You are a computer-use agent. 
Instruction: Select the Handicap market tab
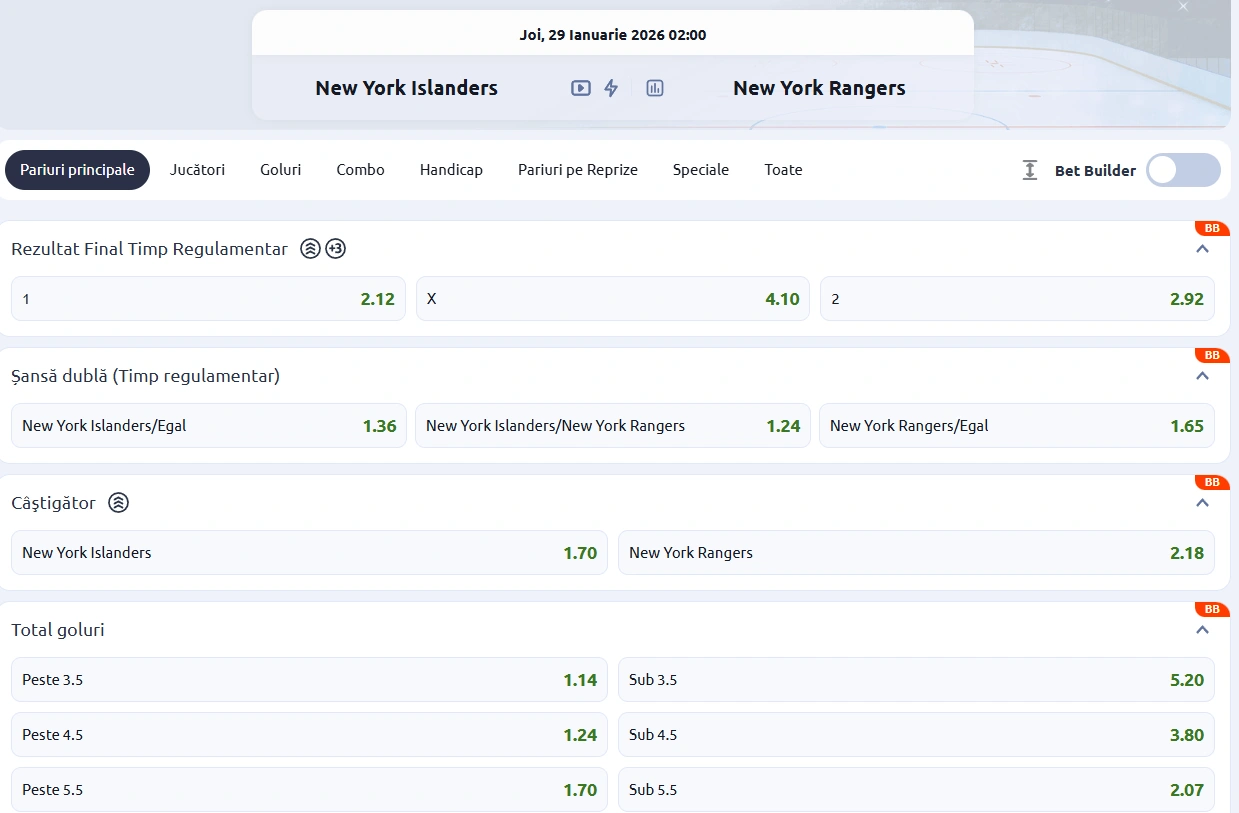click(x=451, y=170)
